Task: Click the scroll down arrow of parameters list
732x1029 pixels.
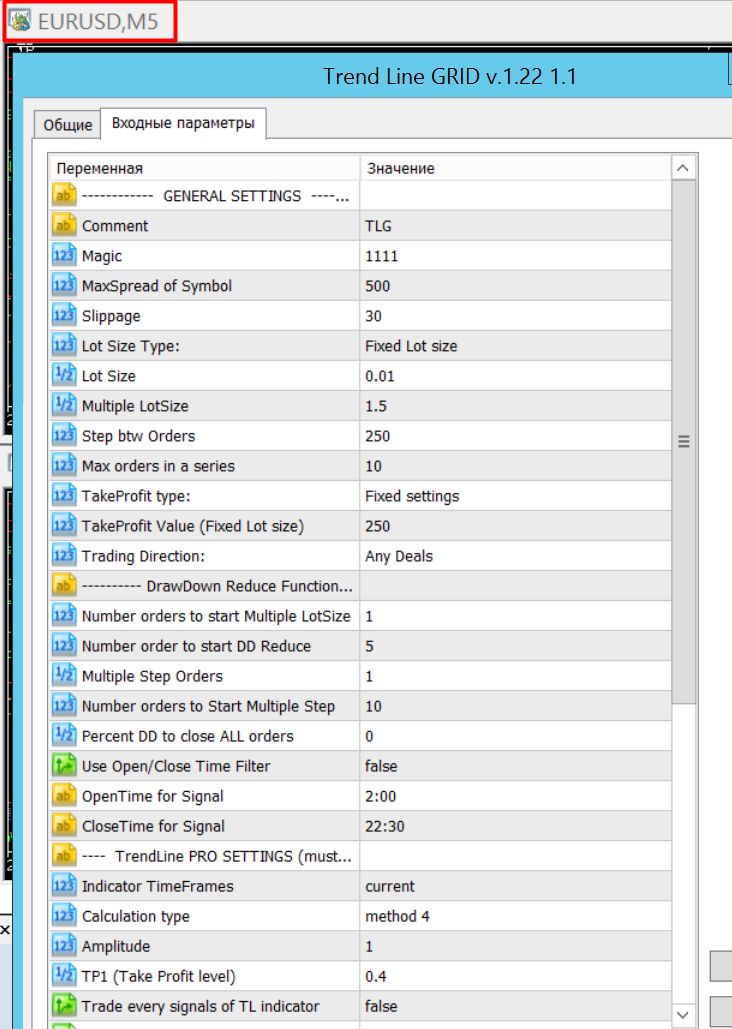Action: tap(683, 1015)
